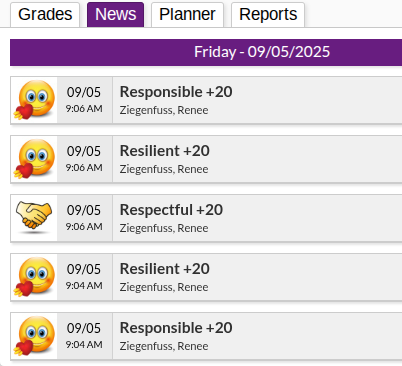Viewport: 402px width, 366px height.
Task: Click the handshake icon for Respectful entry
Action: click(x=34, y=216)
